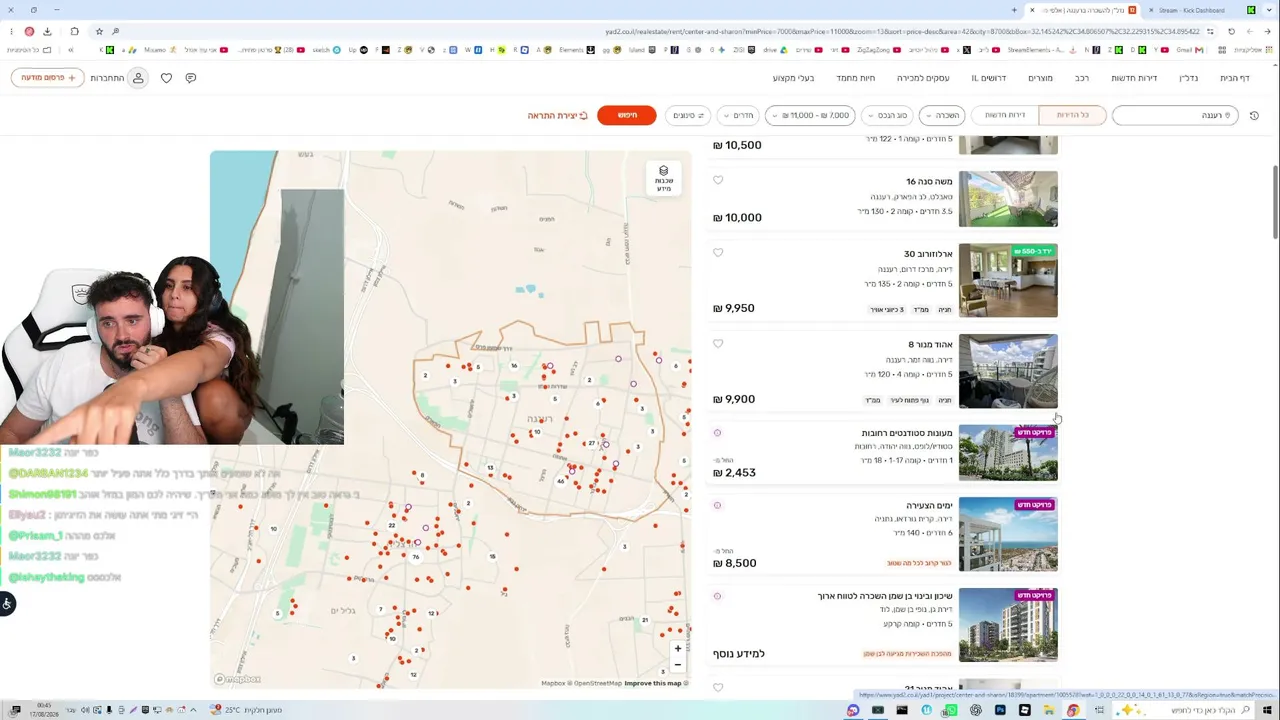Open the ארלוזורוב 30 listing photo

pos(1008,281)
